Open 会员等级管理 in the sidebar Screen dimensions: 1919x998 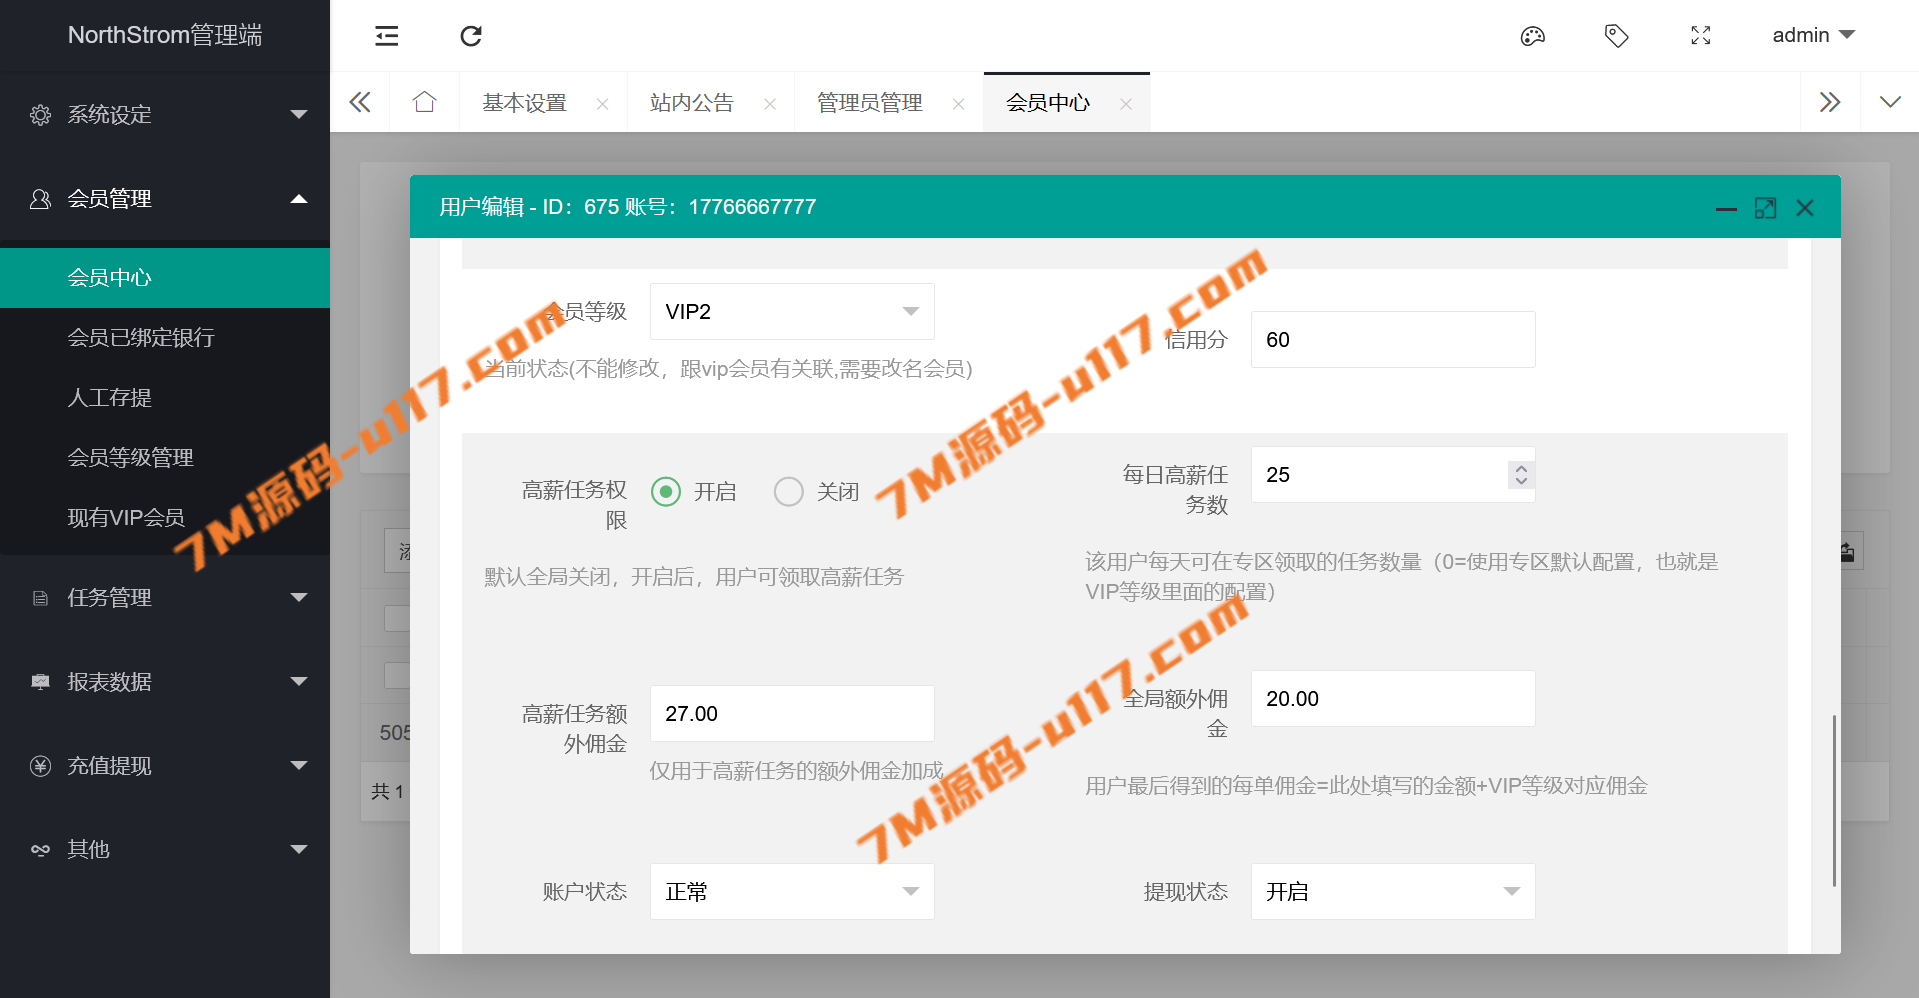130,458
